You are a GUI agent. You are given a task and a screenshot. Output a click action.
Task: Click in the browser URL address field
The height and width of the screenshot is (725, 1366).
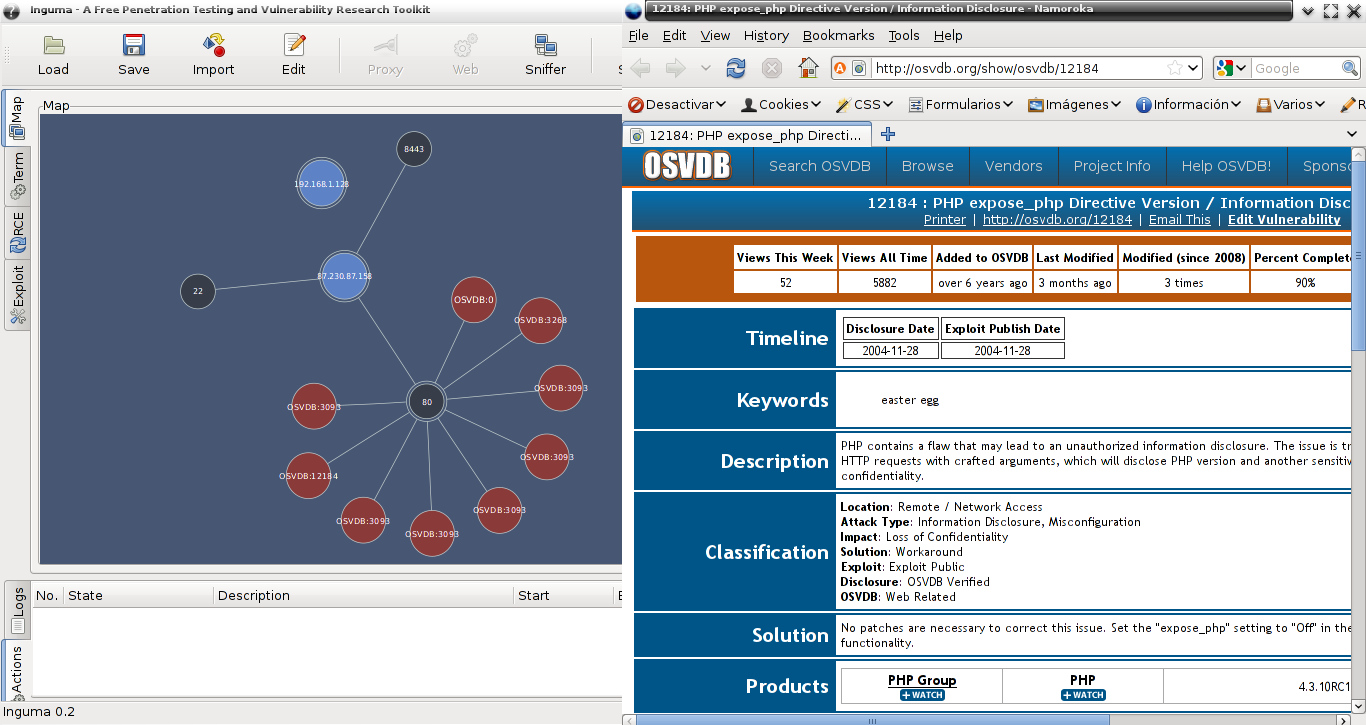1015,68
